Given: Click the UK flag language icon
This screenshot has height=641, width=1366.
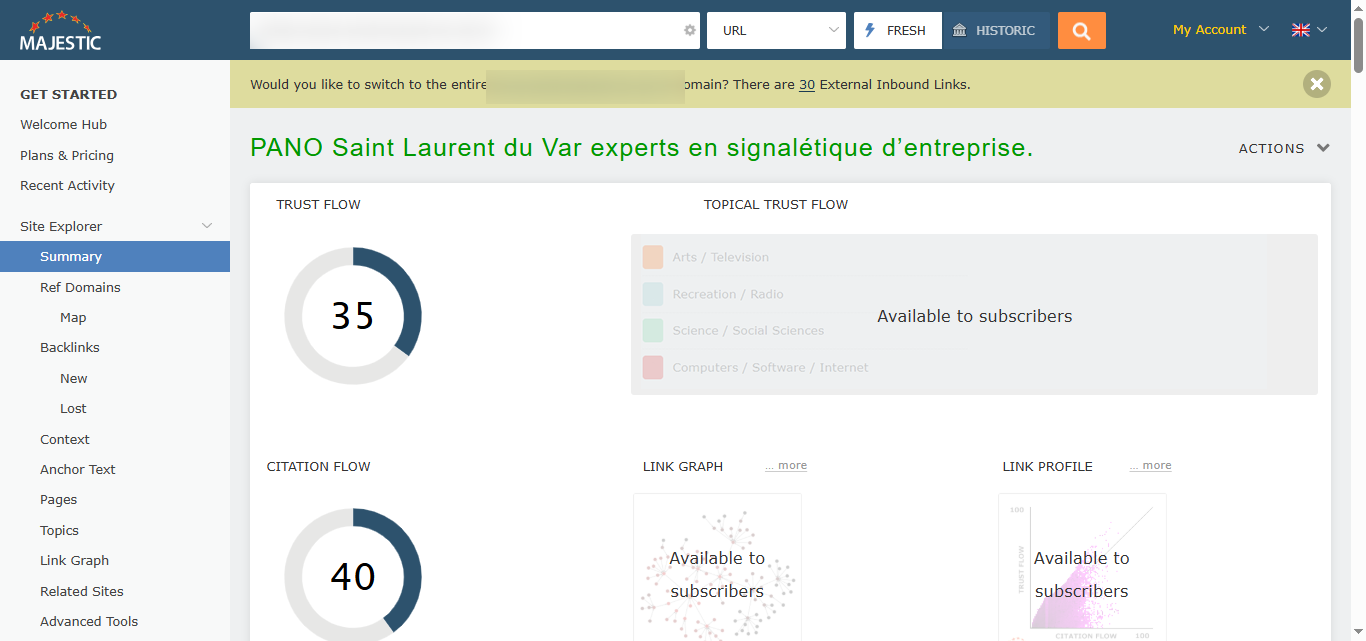Looking at the screenshot, I should (x=1300, y=30).
